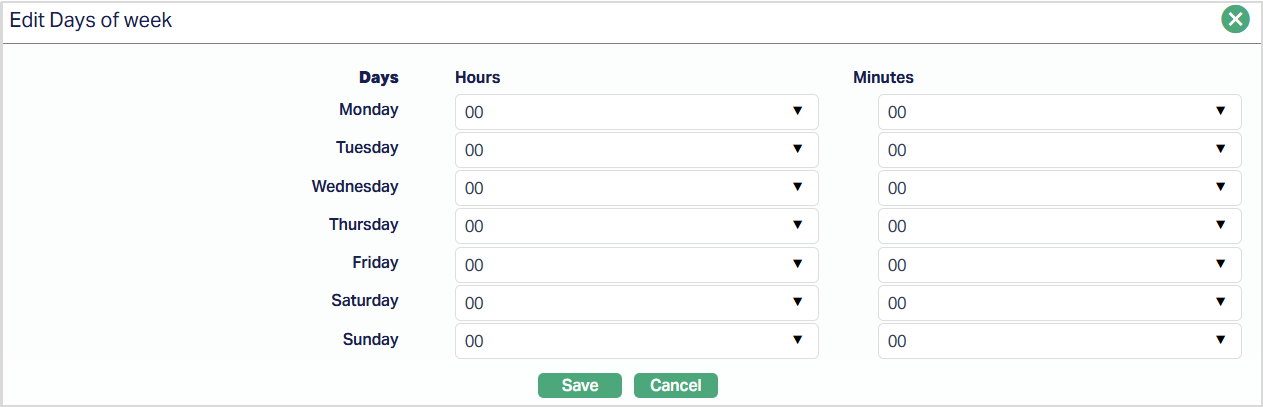Select the Wednesday minutes dropdown

click(x=1059, y=188)
